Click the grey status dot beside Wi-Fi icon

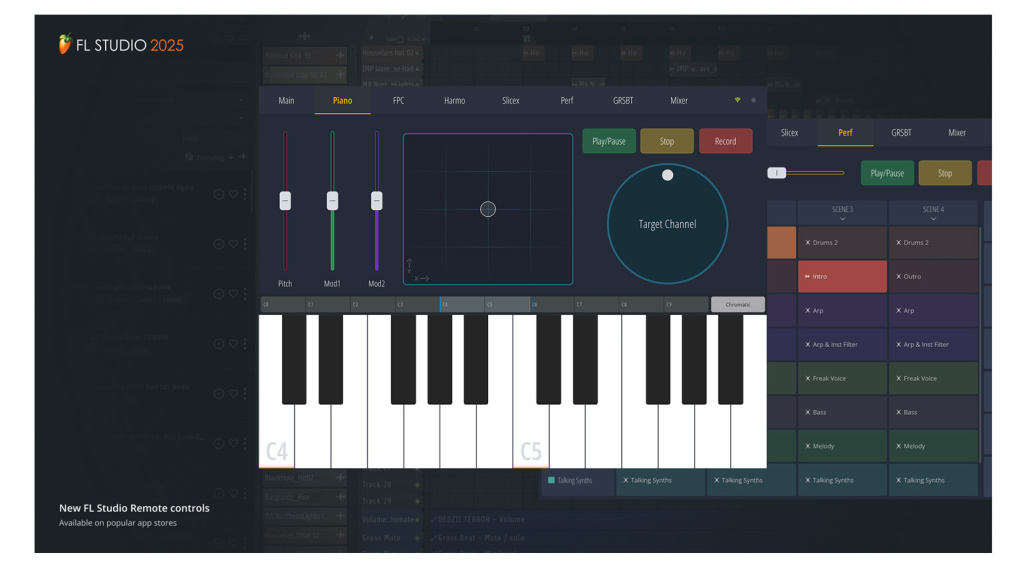tap(753, 101)
